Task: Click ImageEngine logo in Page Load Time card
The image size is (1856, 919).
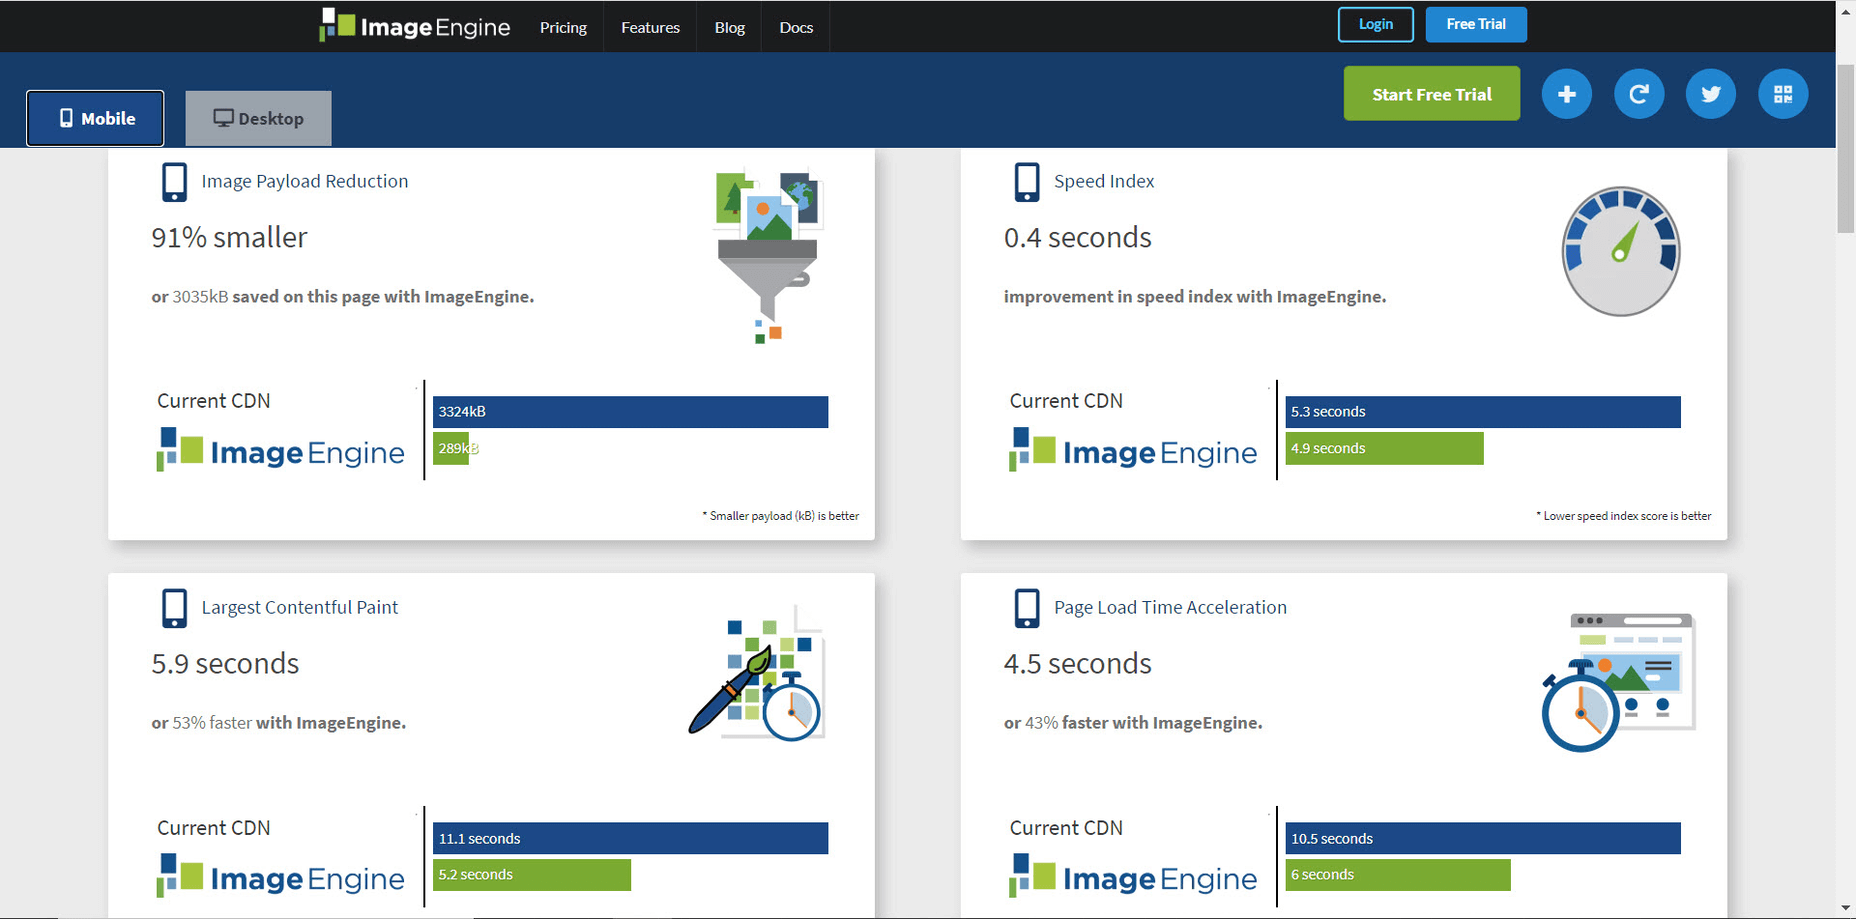Action: pos(1133,876)
